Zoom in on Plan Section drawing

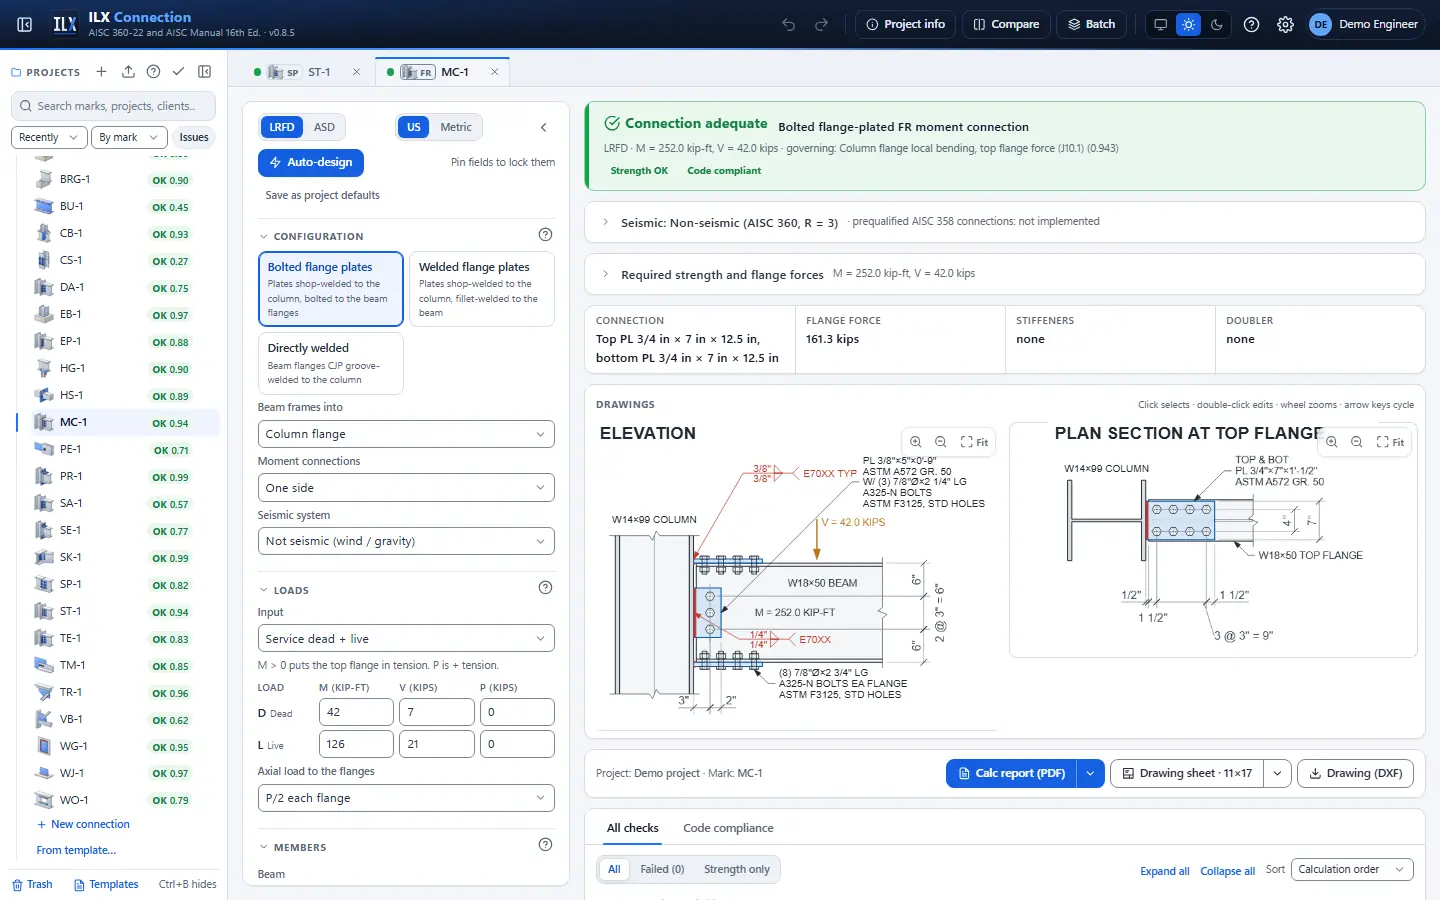(1332, 442)
